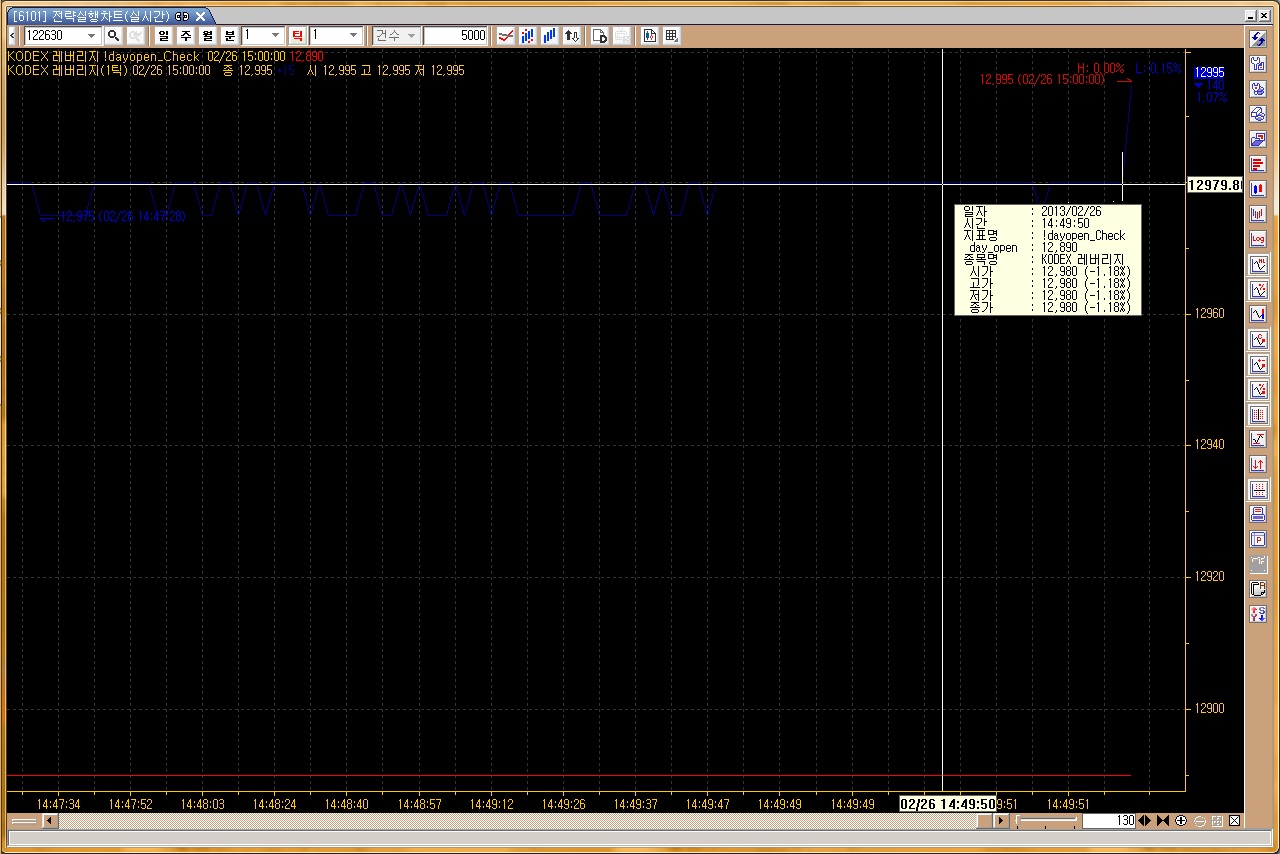Screen dimensions: 1280x854
Task: Open the grid table icon in top toolbar
Action: pos(672,36)
